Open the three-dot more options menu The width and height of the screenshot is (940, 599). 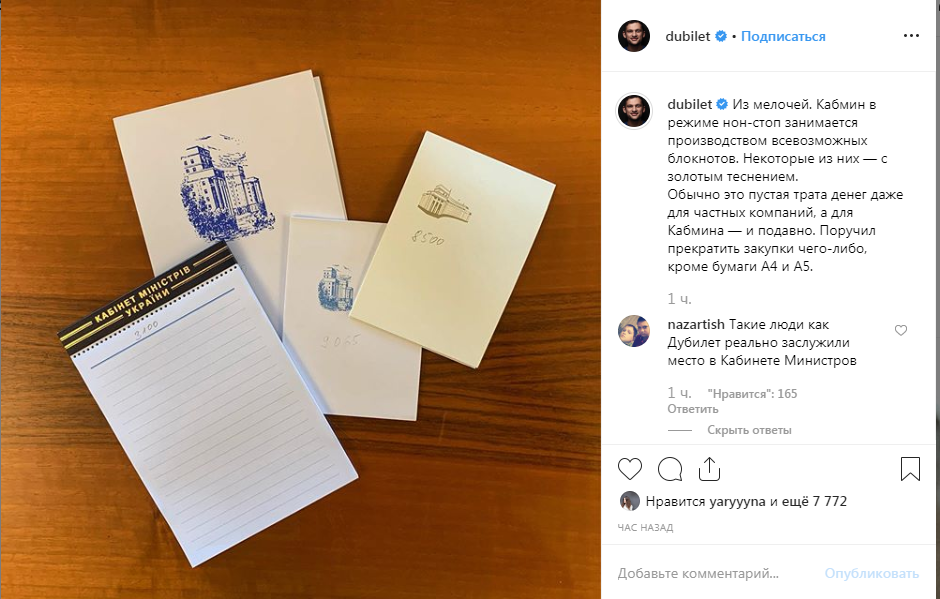tap(911, 36)
